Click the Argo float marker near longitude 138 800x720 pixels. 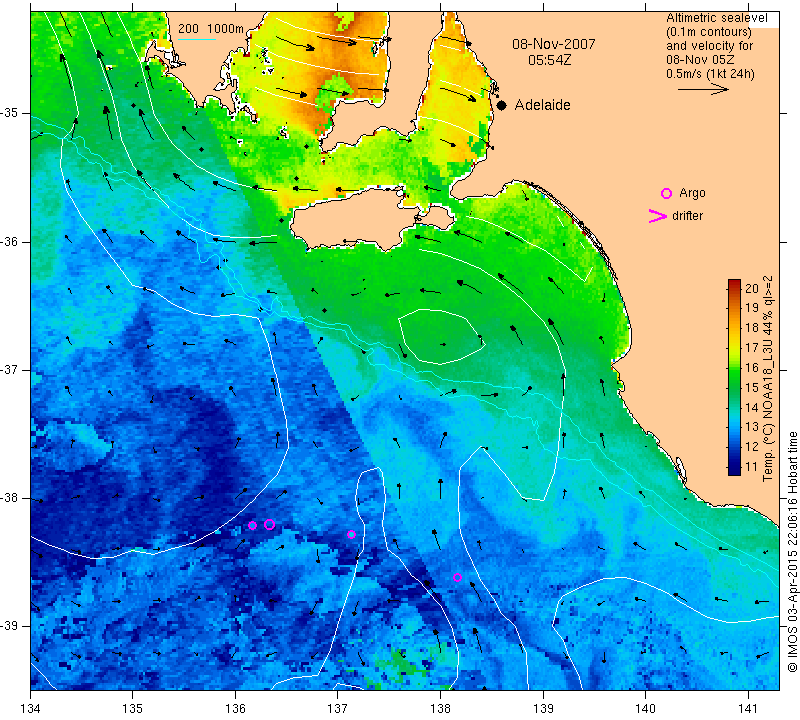[x=458, y=578]
